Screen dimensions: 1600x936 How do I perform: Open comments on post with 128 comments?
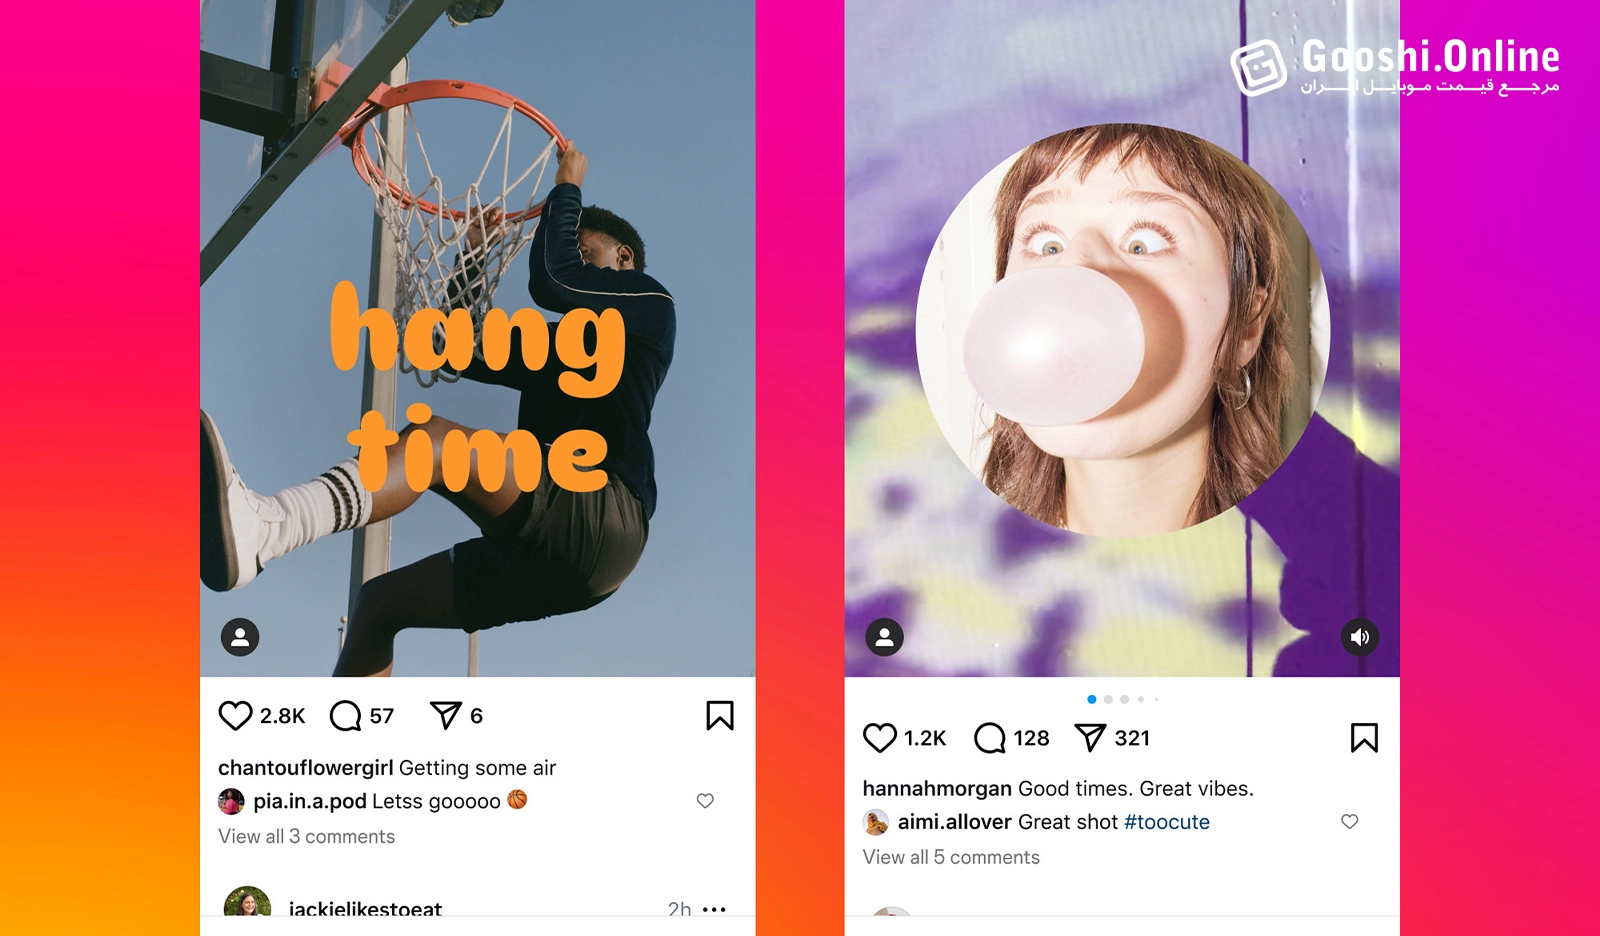pyautogui.click(x=990, y=738)
